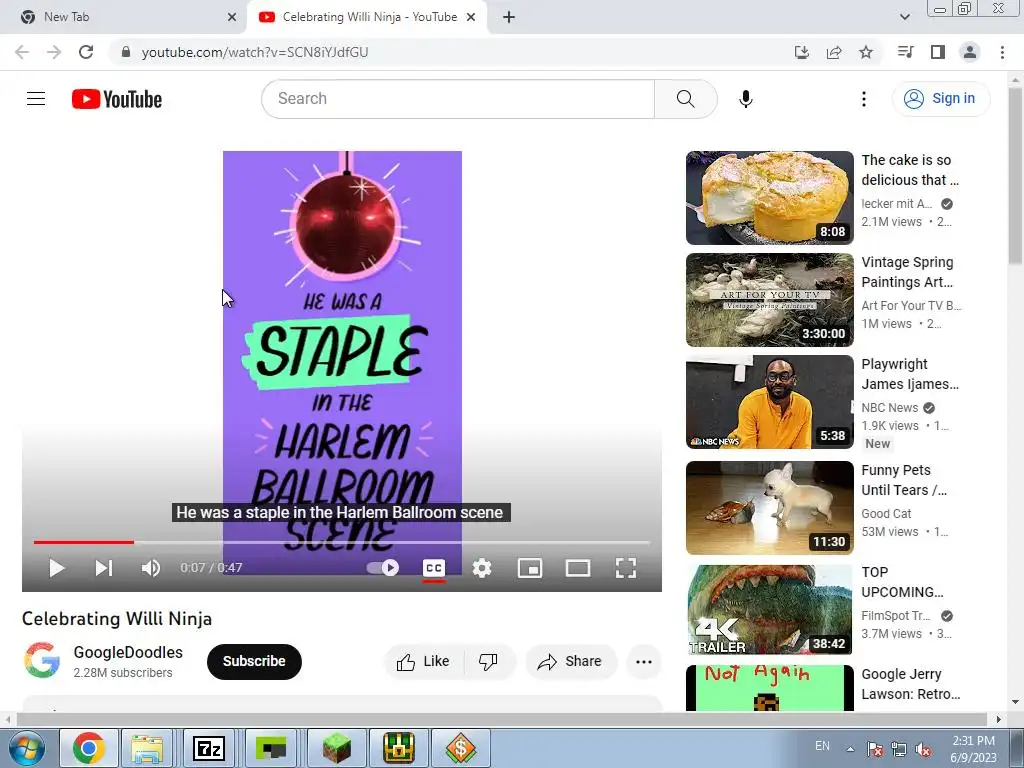The image size is (1024, 768).
Task: Mute the video volume
Action: tap(151, 568)
